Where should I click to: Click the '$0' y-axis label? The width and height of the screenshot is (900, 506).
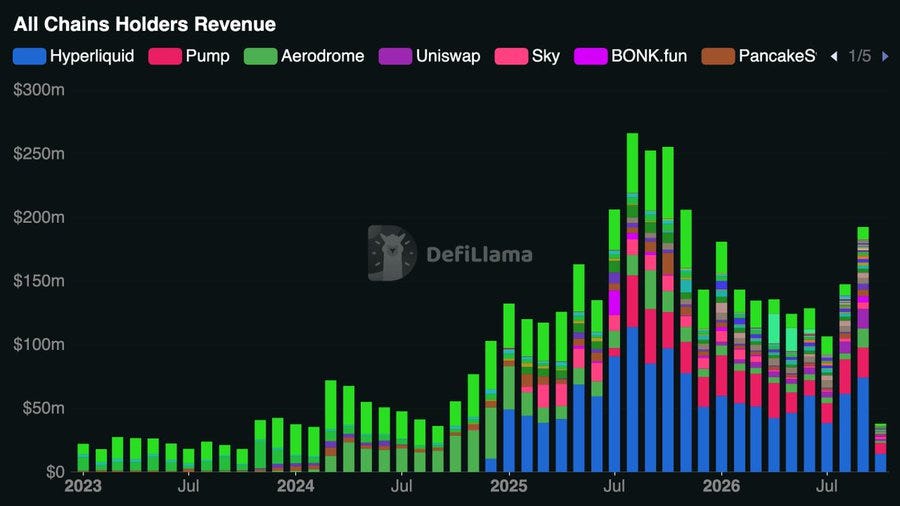[x=55, y=472]
